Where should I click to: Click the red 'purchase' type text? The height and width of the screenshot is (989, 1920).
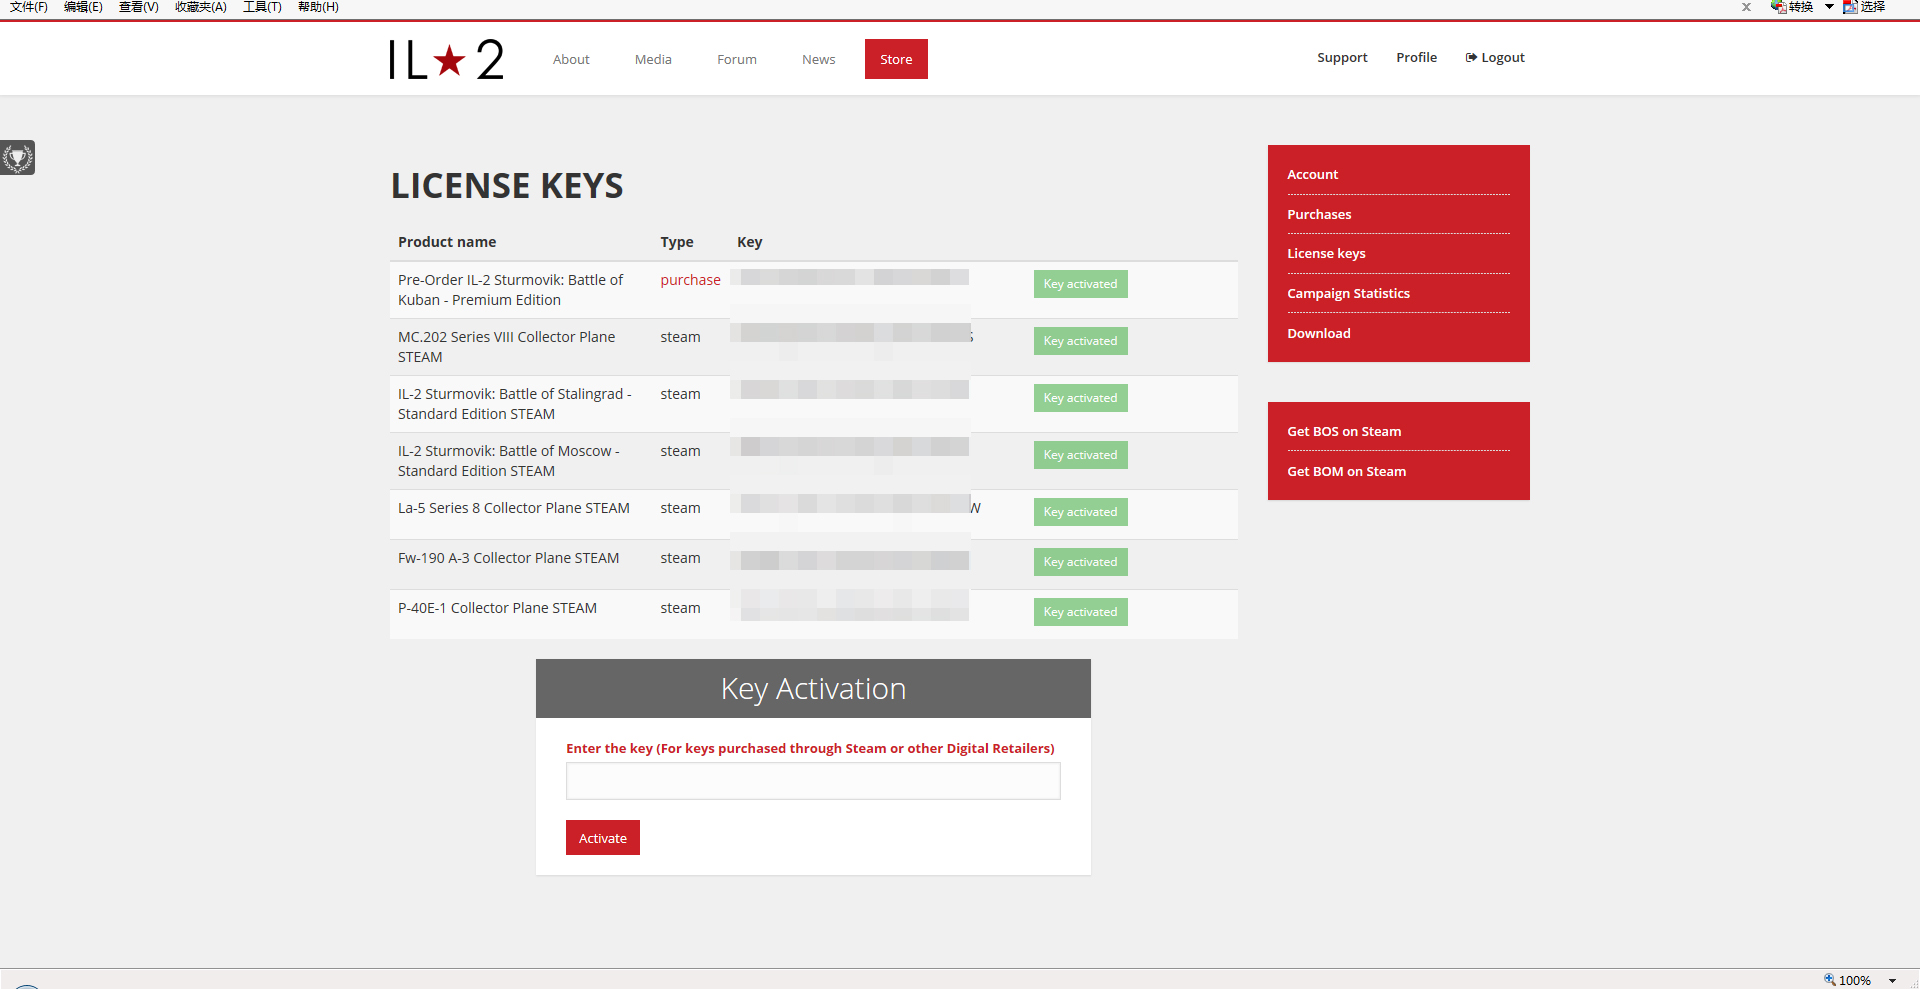pos(690,280)
